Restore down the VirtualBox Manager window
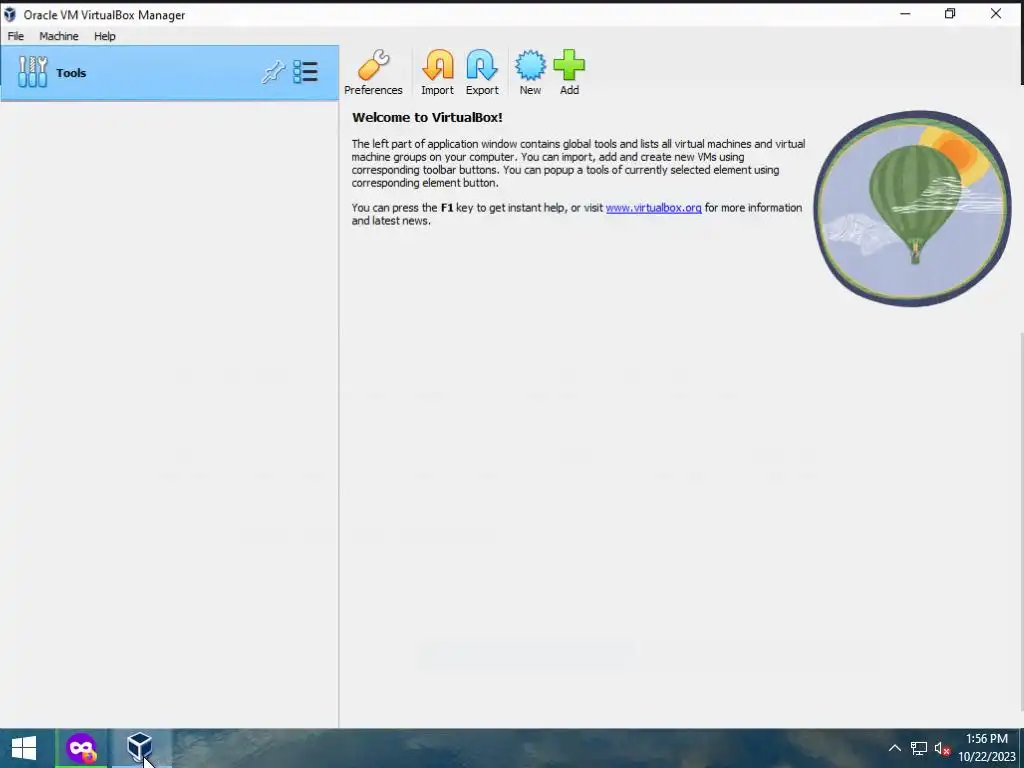This screenshot has width=1024, height=768. 950,14
